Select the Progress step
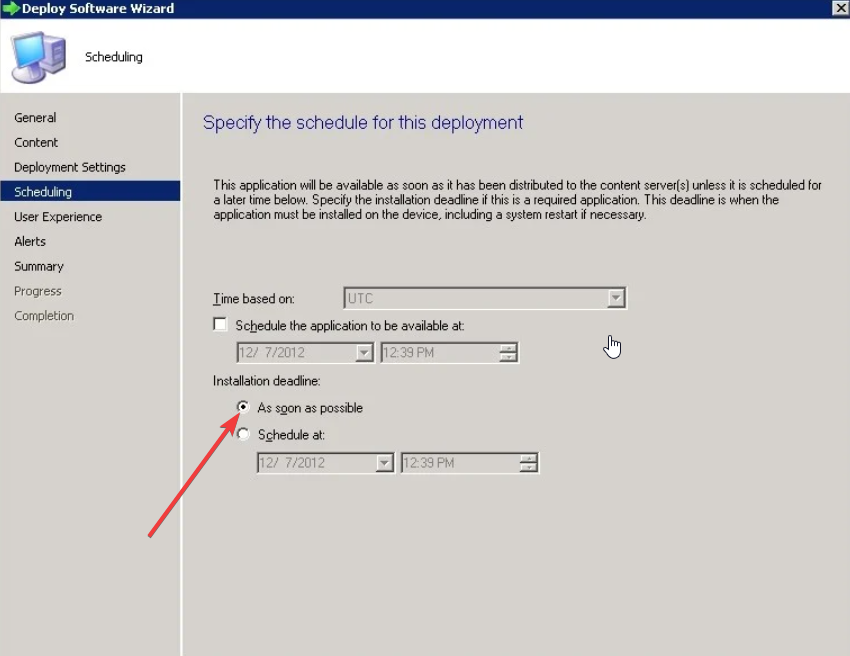Viewport: 850px width, 656px height. pyautogui.click(x=38, y=291)
